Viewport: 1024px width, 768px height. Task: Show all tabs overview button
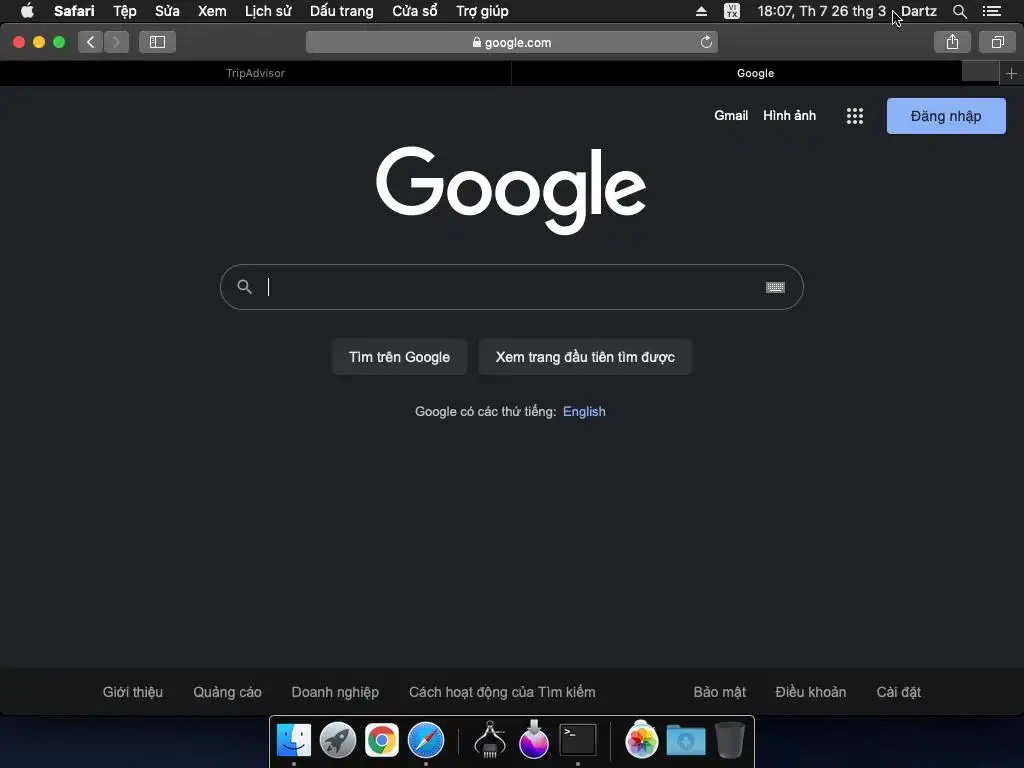click(997, 42)
